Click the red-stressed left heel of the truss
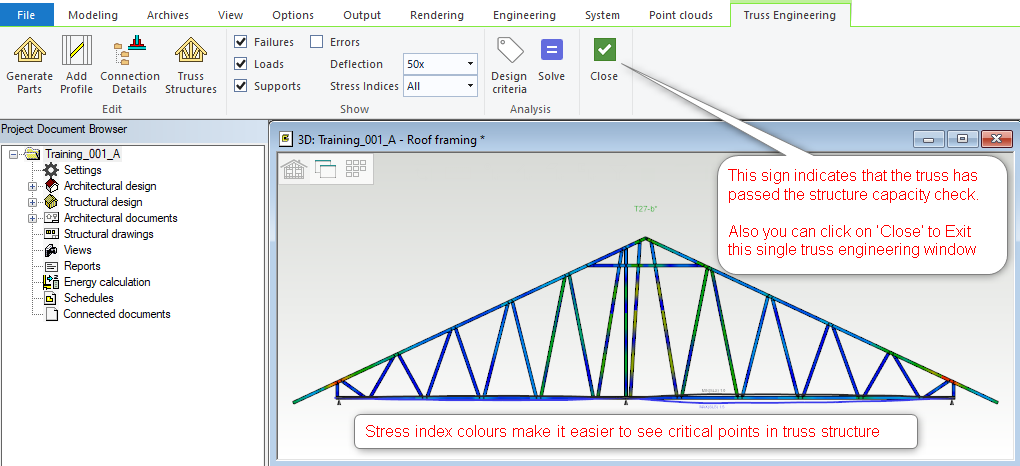The width and height of the screenshot is (1020, 466). click(342, 383)
